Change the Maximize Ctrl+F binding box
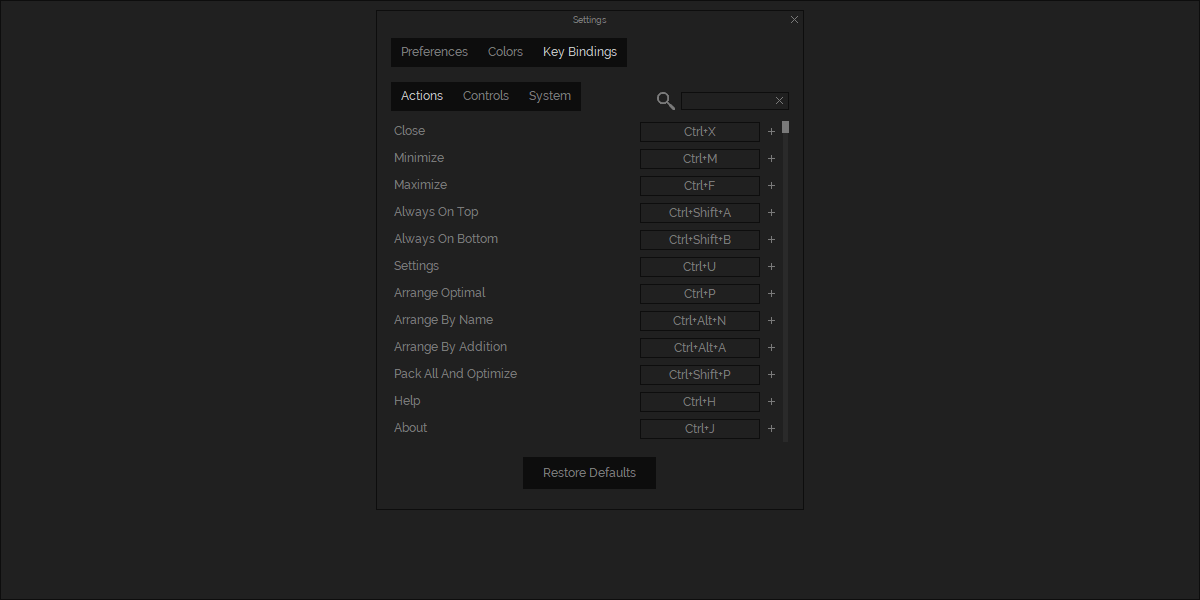This screenshot has height=600, width=1200. pos(699,186)
